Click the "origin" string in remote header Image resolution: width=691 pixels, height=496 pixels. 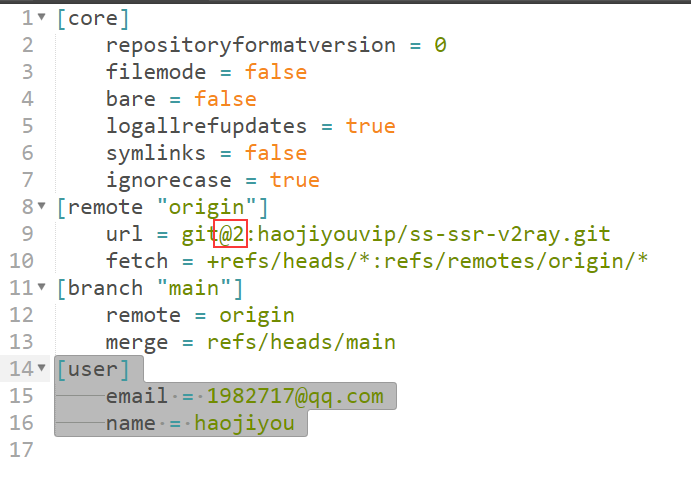point(207,207)
